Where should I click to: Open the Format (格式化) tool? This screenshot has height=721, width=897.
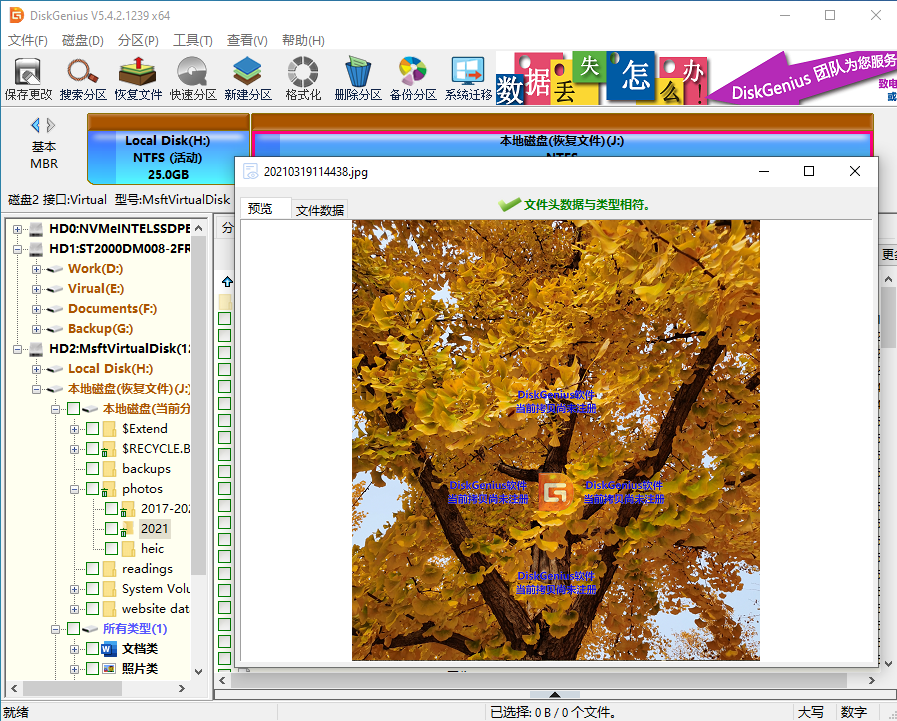303,78
